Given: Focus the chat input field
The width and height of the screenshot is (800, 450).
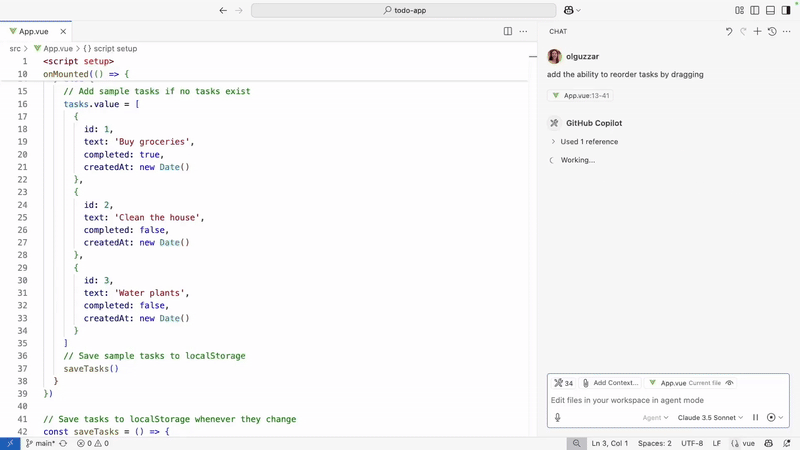Looking at the screenshot, I should (668, 400).
